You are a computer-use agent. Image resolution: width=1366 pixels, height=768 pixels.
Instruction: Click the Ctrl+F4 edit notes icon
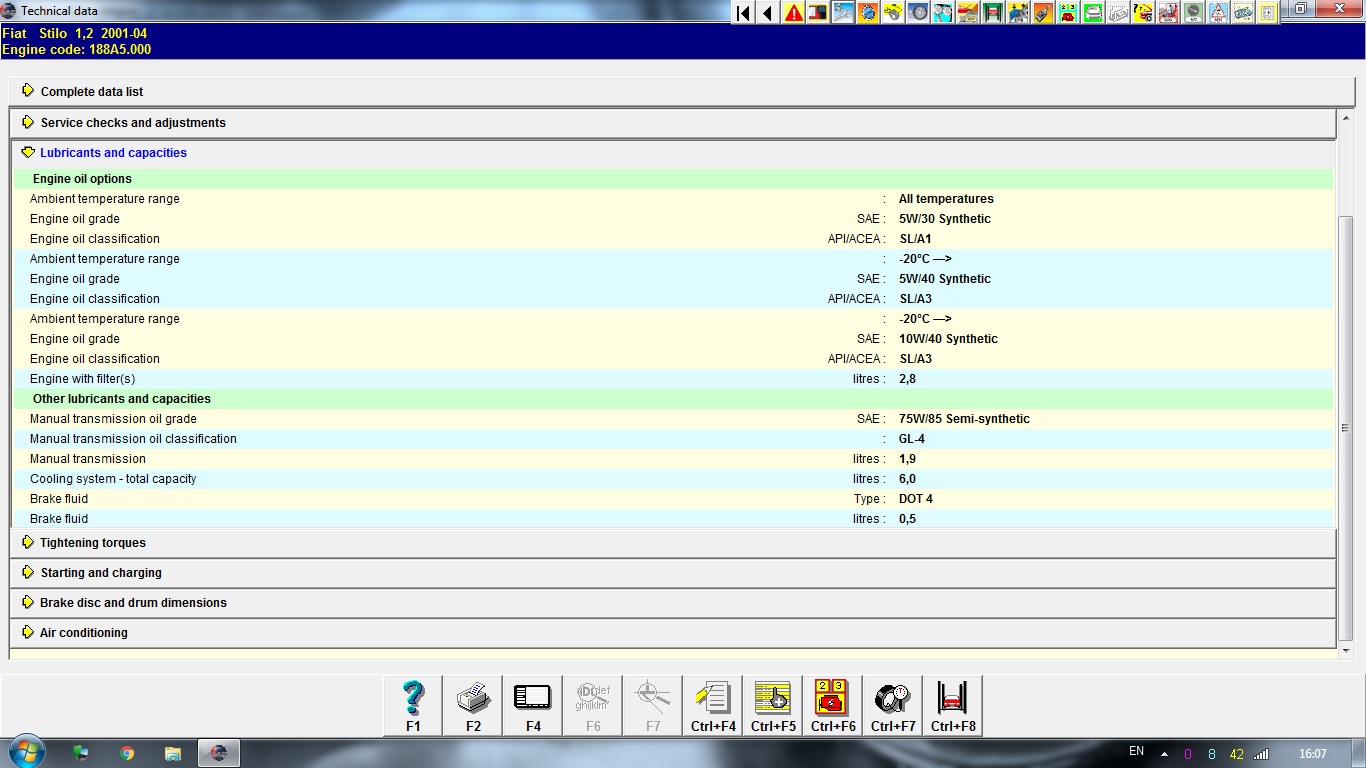(713, 705)
